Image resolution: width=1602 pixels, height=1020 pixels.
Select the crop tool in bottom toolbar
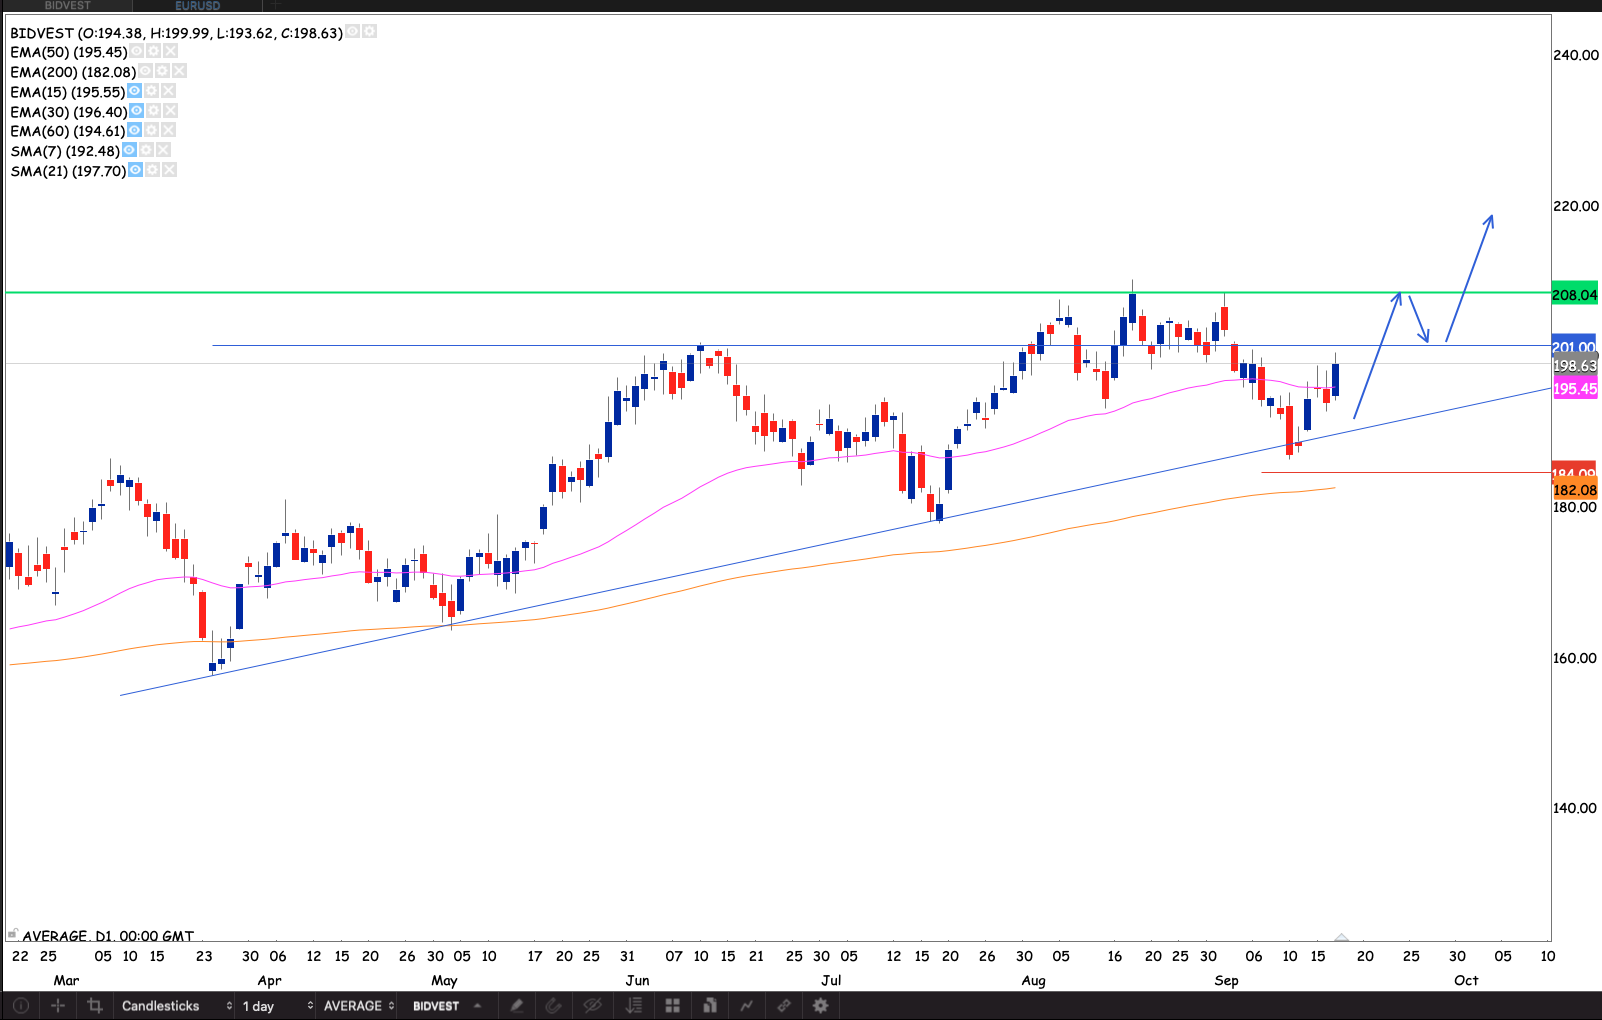[x=95, y=1006]
